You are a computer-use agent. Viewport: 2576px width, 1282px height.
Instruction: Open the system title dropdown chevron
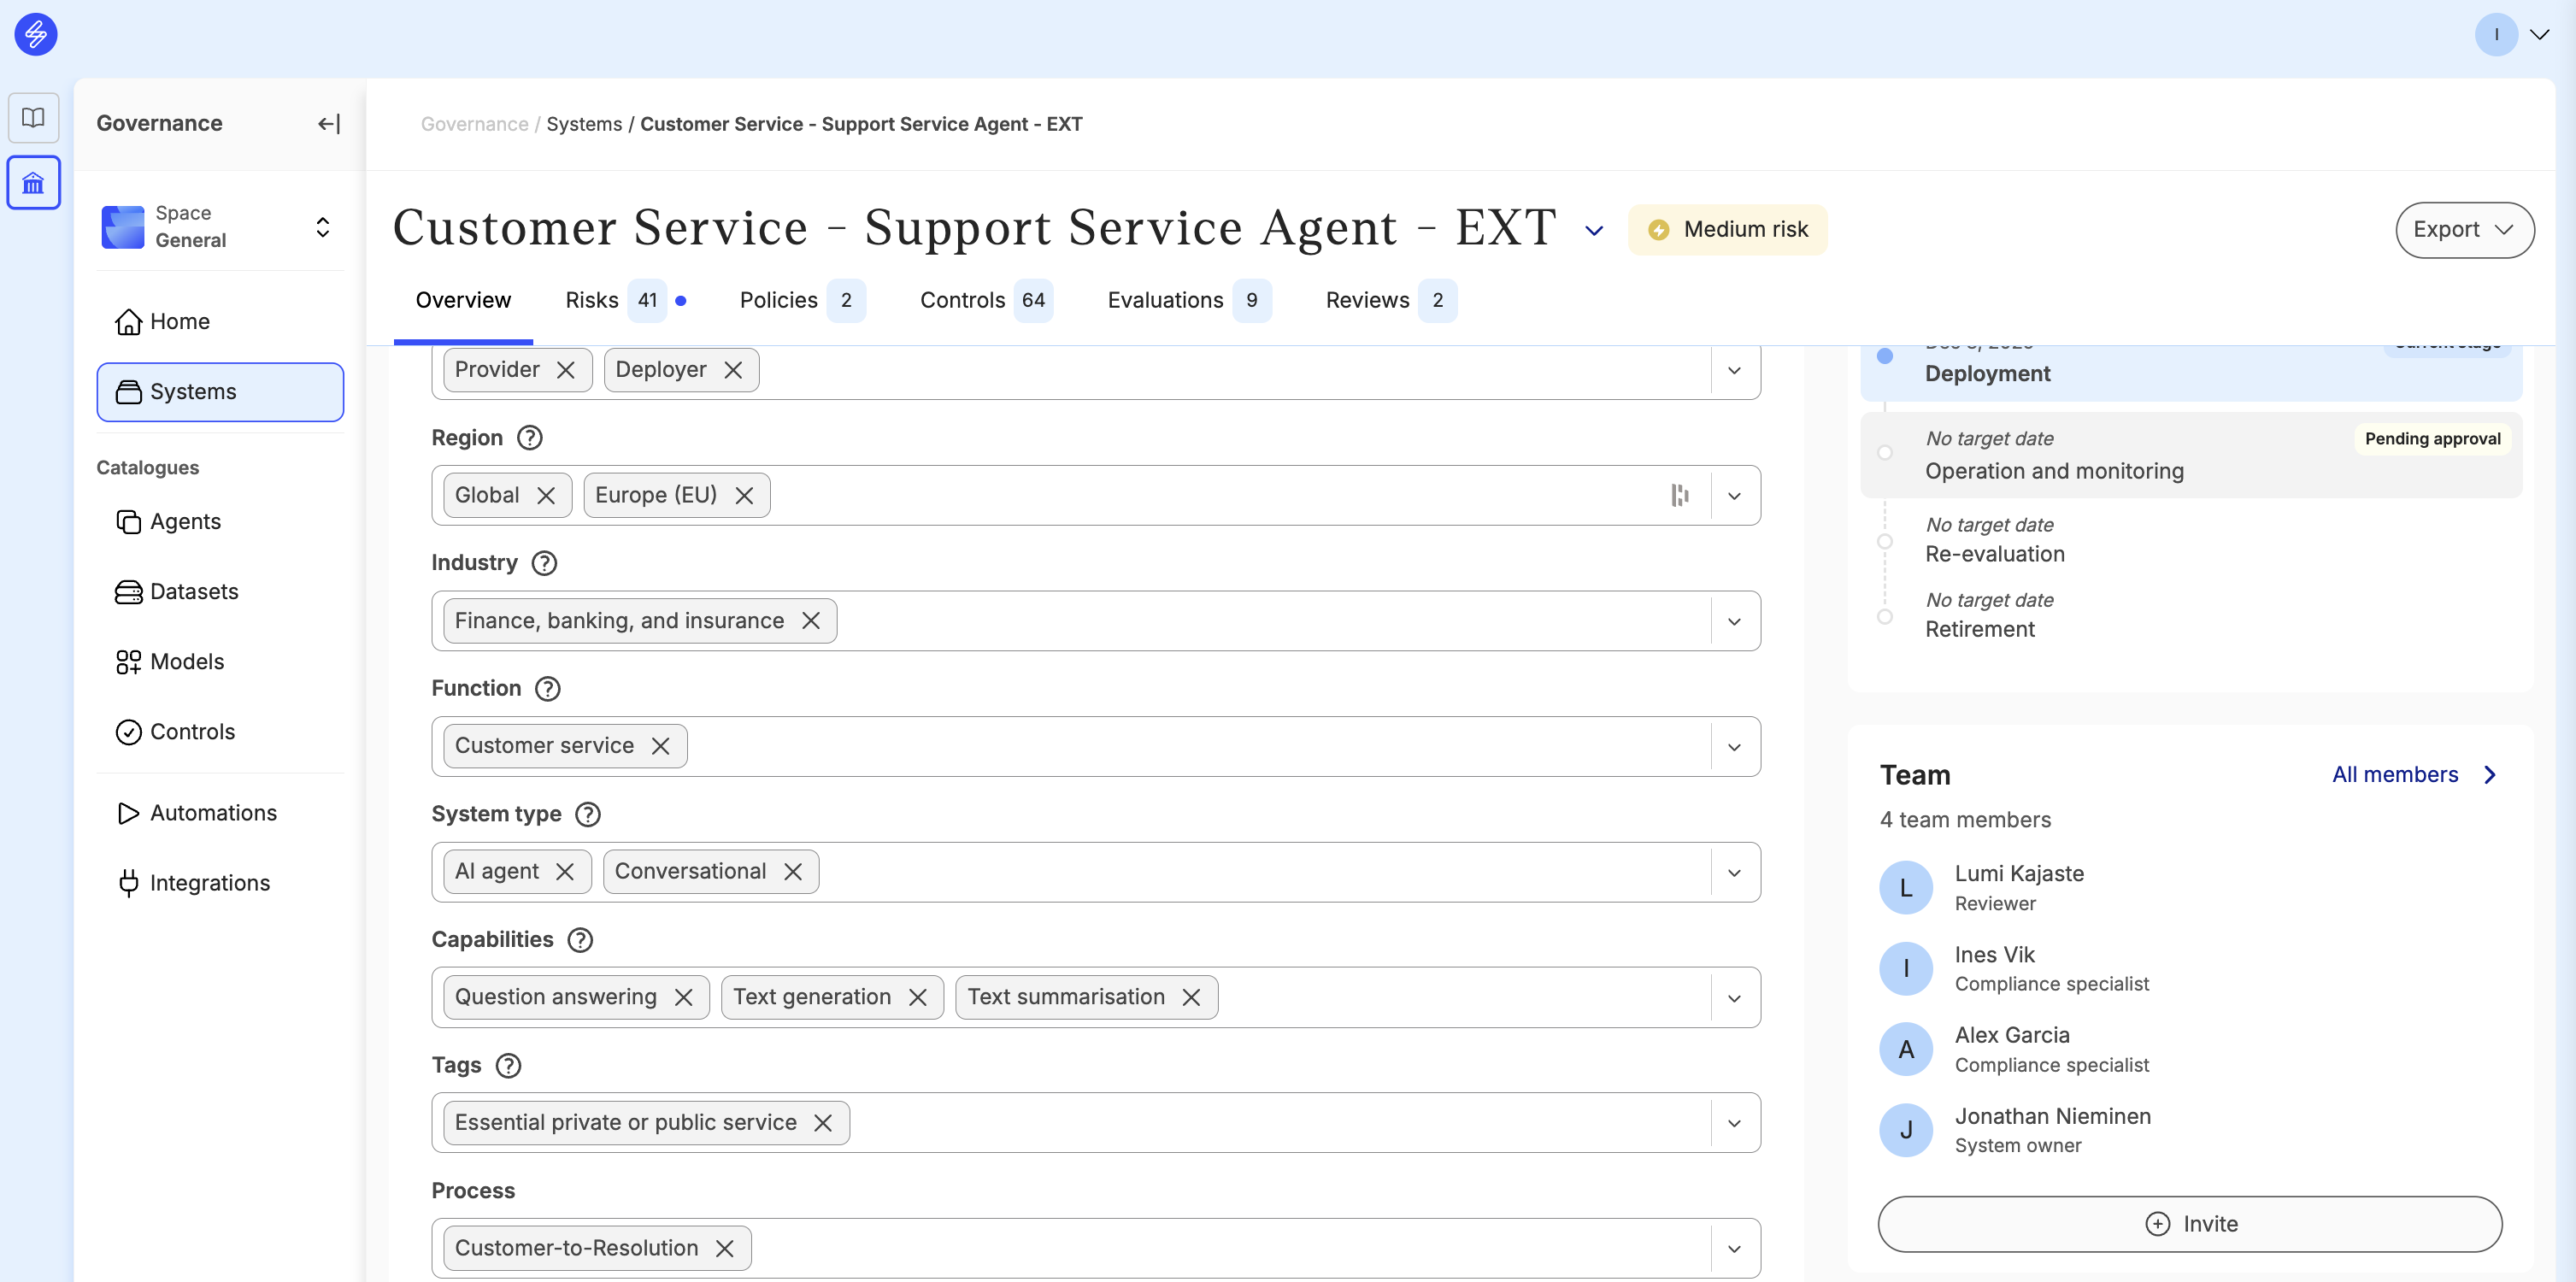coord(1594,231)
